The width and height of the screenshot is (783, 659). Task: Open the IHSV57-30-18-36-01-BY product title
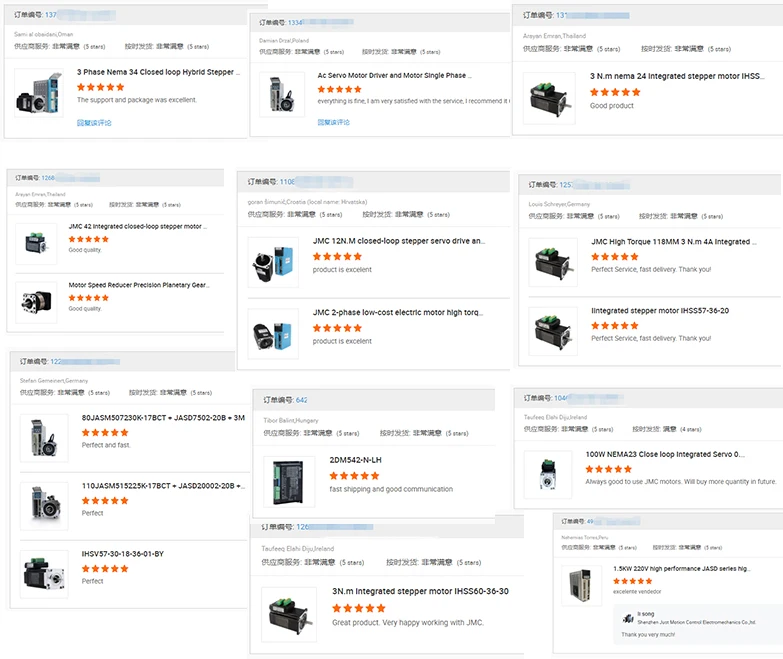pyautogui.click(x=122, y=553)
